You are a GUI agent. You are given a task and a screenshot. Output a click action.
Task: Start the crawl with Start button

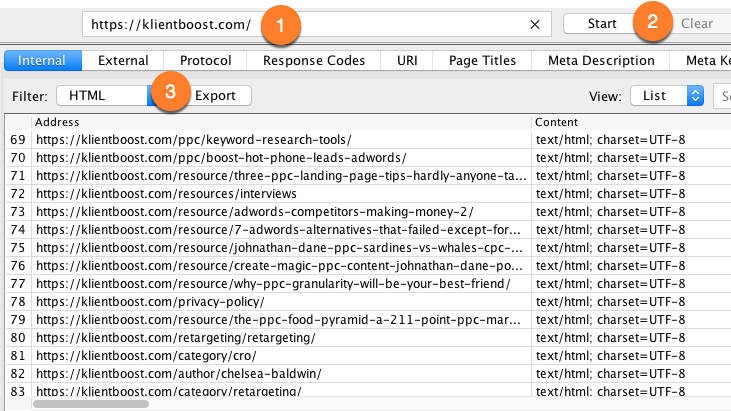[x=601, y=23]
